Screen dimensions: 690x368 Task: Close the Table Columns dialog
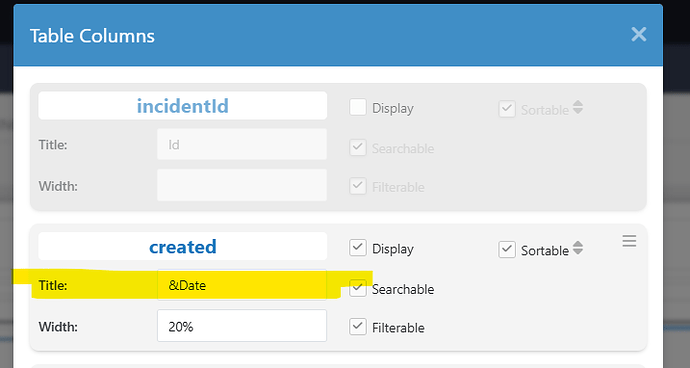[639, 34]
